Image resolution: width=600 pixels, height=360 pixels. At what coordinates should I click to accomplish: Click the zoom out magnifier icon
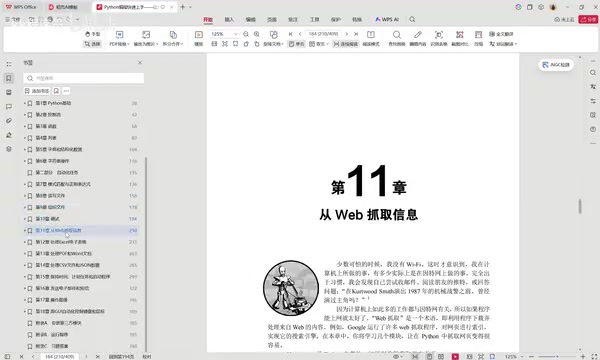pyautogui.click(x=246, y=34)
